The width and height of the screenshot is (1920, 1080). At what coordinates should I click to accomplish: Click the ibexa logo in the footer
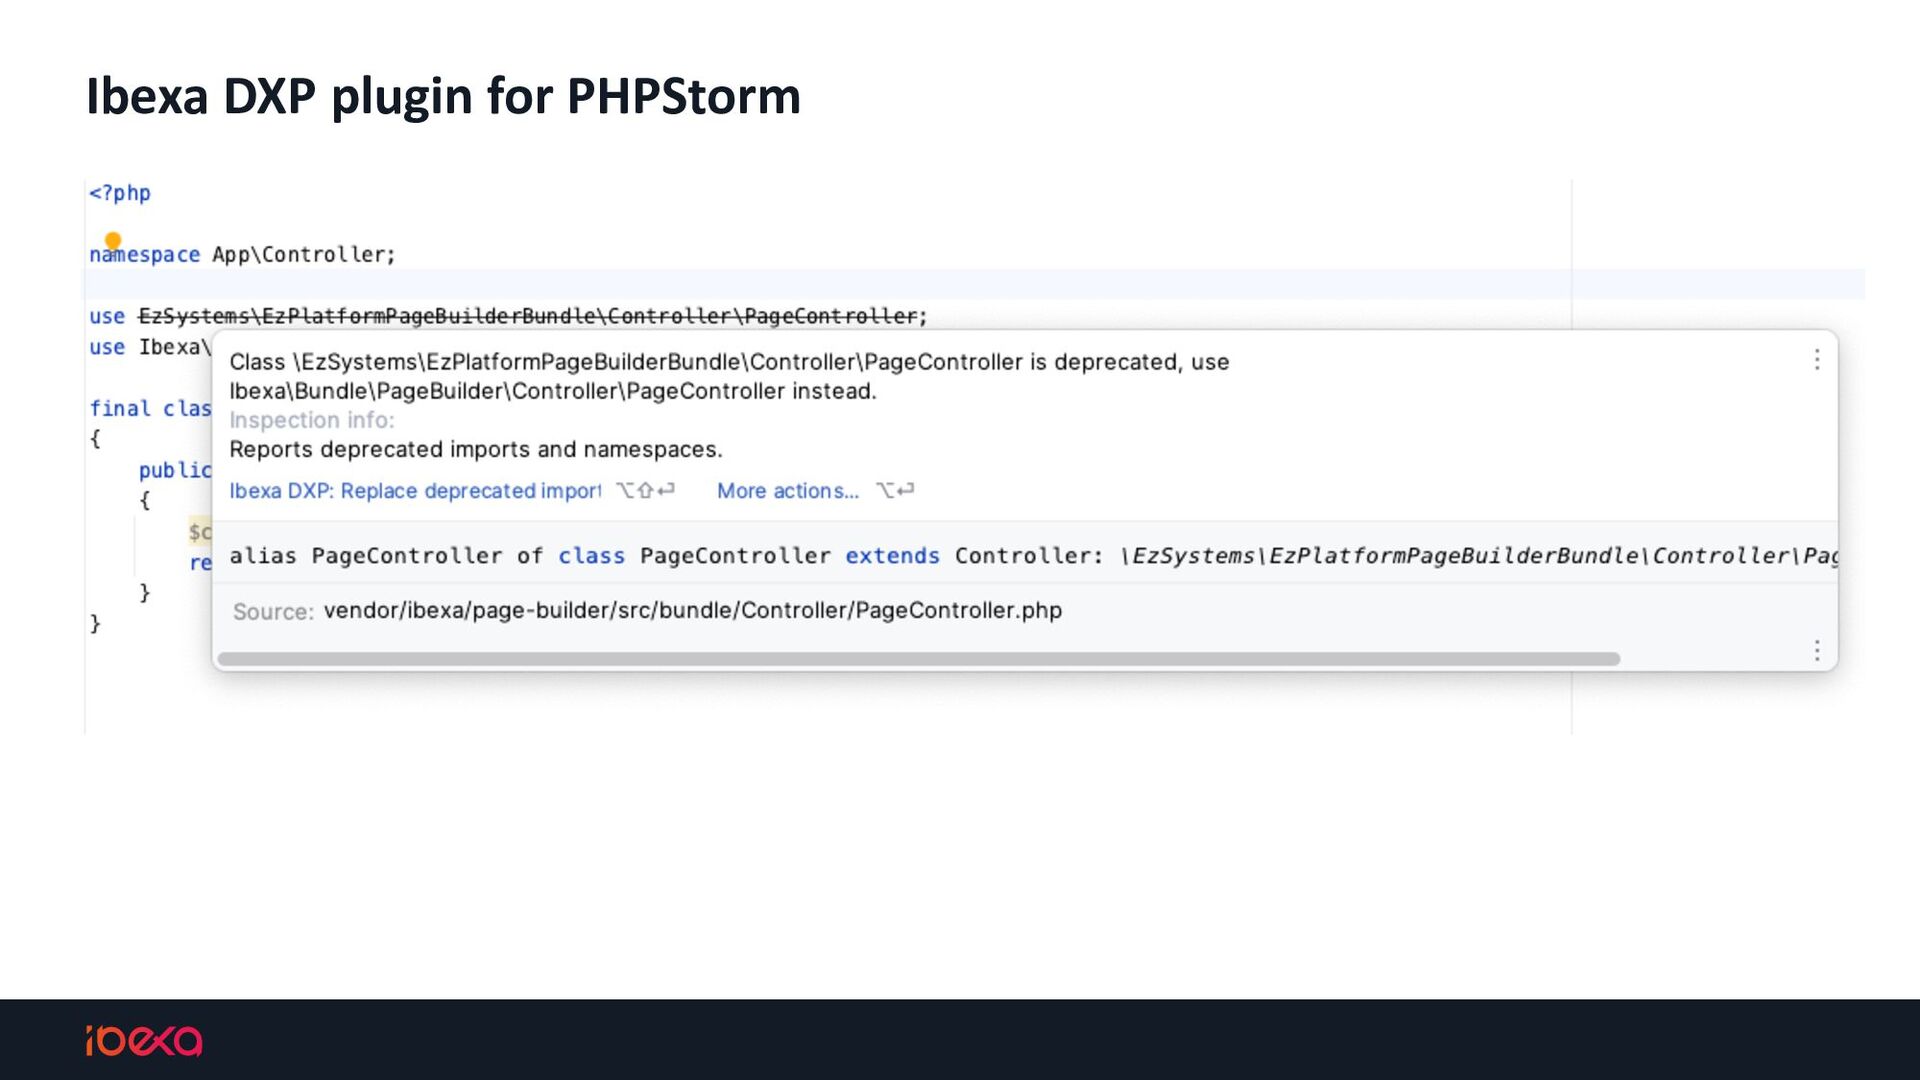[144, 1041]
